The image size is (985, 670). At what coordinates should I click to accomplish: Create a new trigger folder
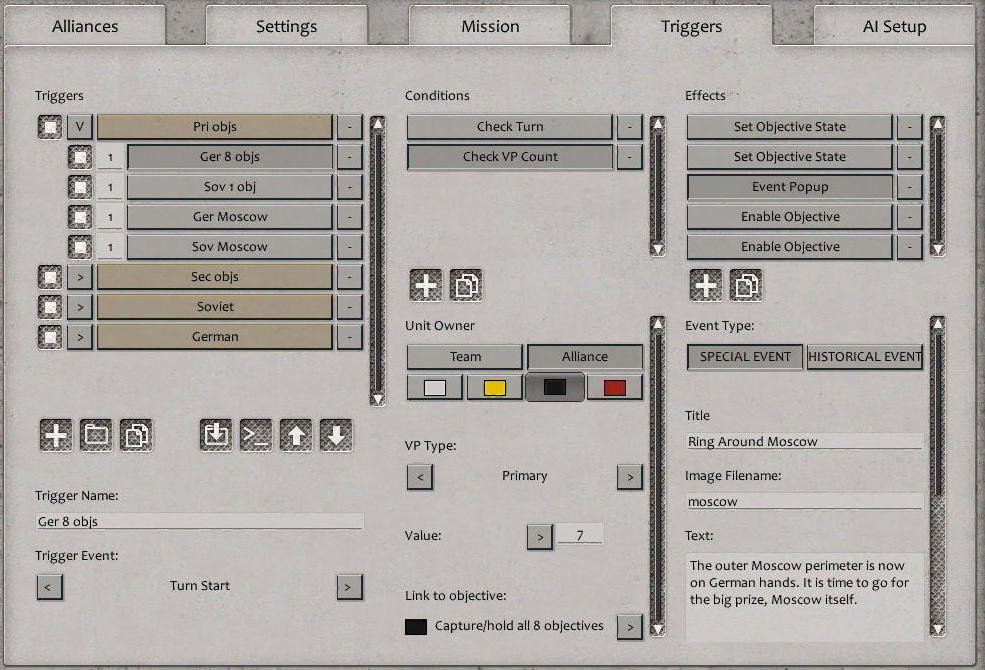click(x=96, y=435)
